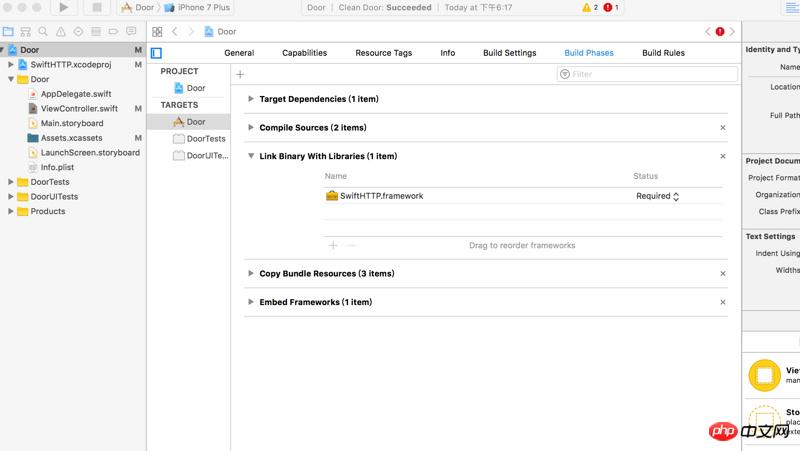Switch to the Build Settings tab

pos(510,53)
